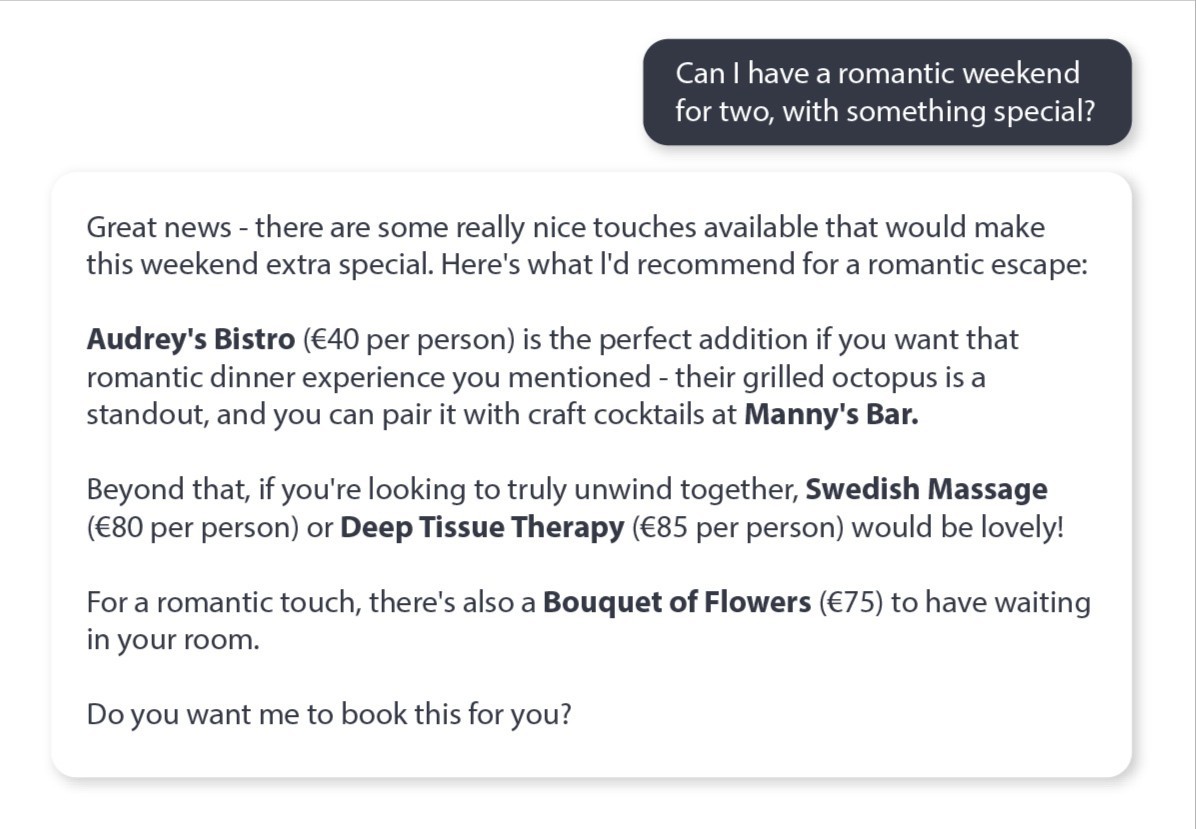Click the bold Deep Tissue Therapy text

(482, 527)
